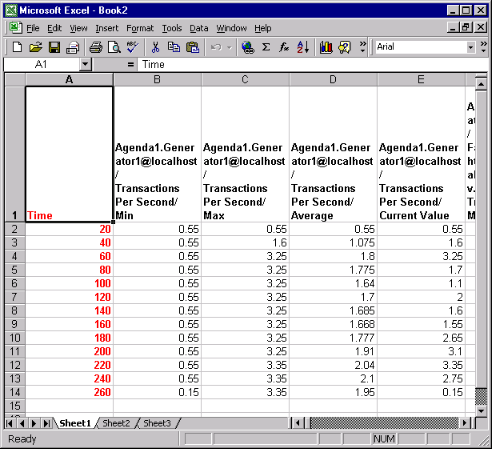Select the Average cell showing 1.075
Screen dimensions: 492x449
click(x=333, y=243)
